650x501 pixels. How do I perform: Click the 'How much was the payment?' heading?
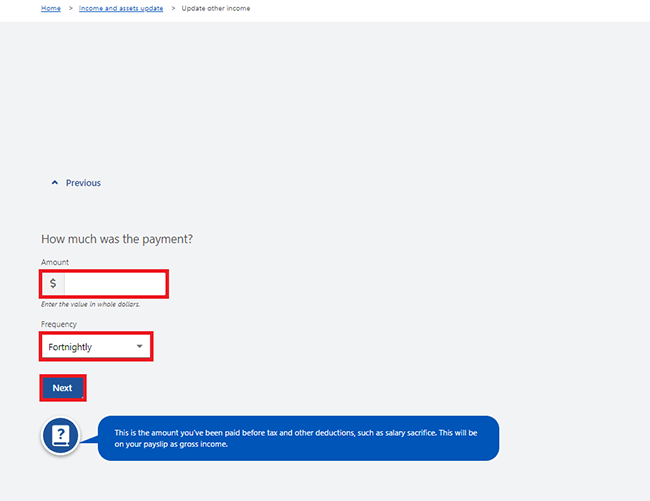tap(117, 239)
